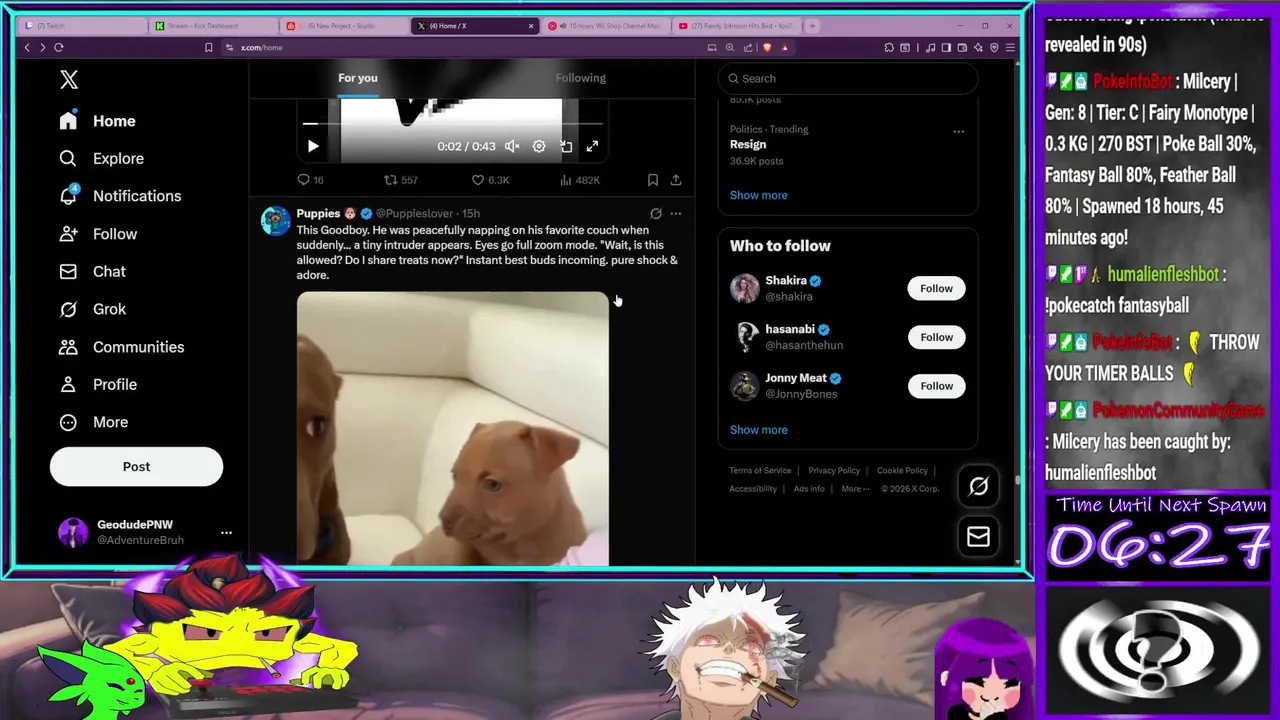Screen dimensions: 1280x720
Task: Share the top video post
Action: coord(676,180)
